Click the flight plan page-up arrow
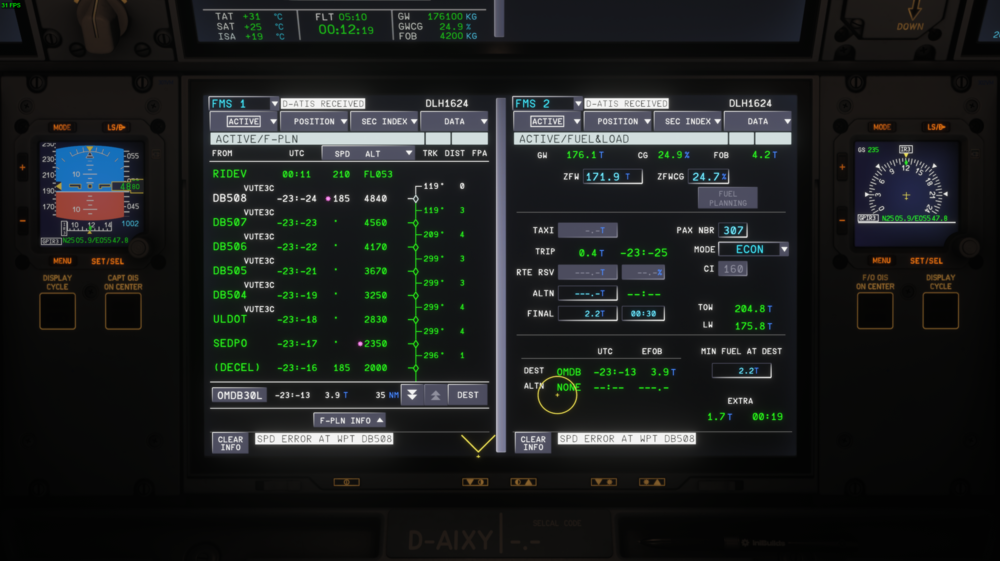This screenshot has height=561, width=1000. click(436, 395)
